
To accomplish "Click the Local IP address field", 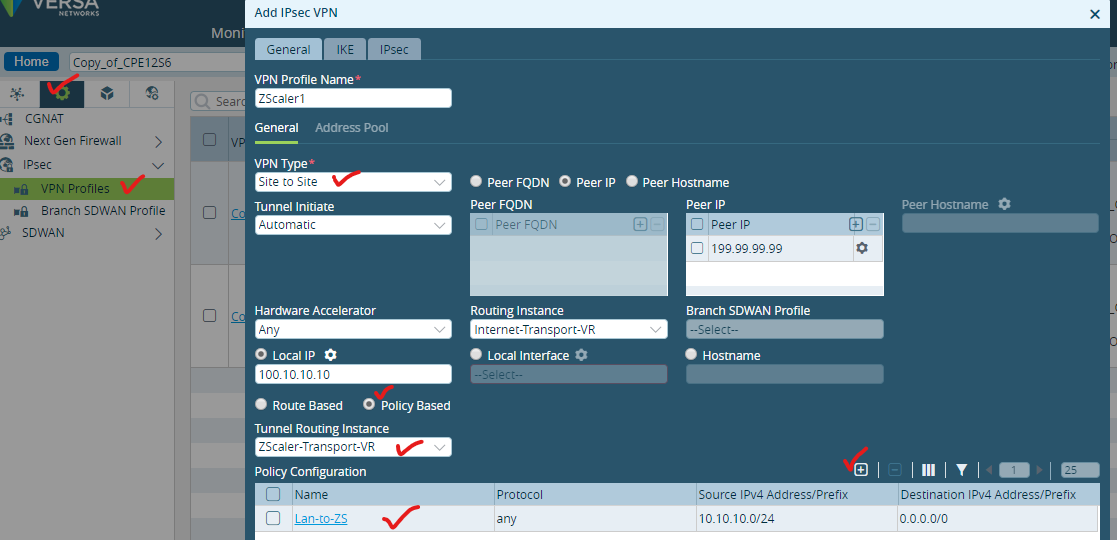I will click(x=353, y=374).
